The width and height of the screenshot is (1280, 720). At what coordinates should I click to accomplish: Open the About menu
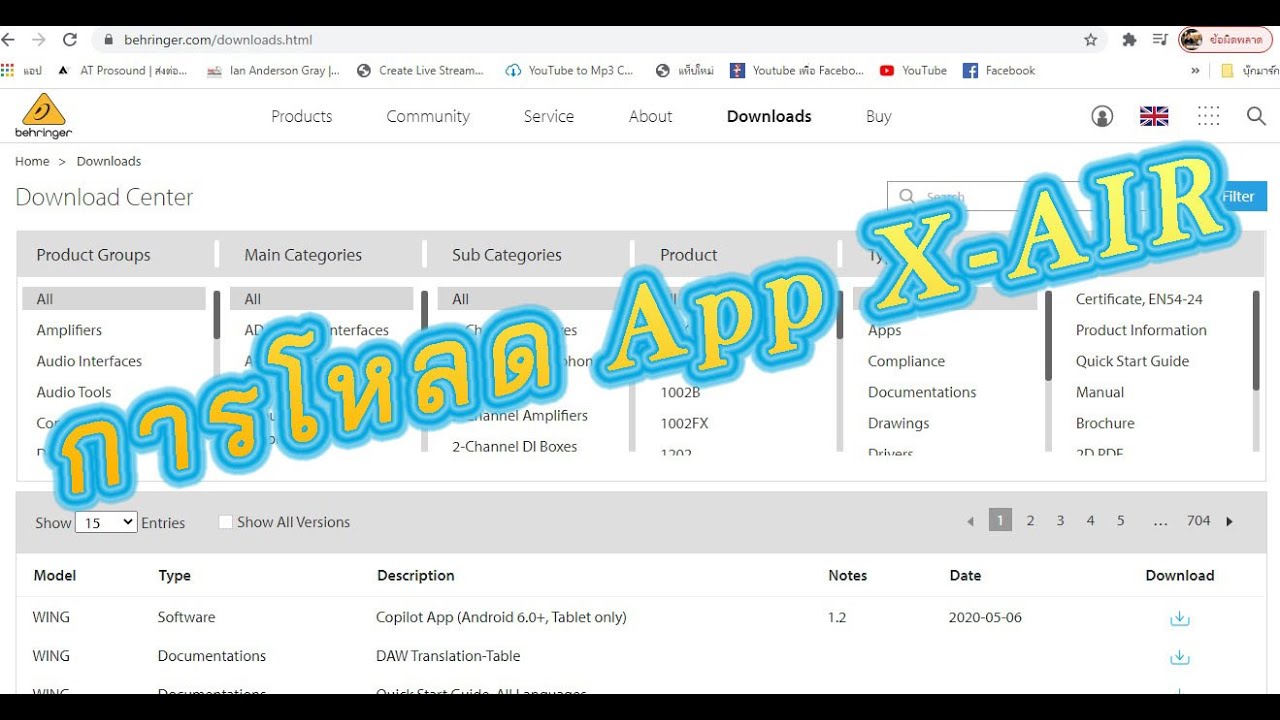click(650, 116)
